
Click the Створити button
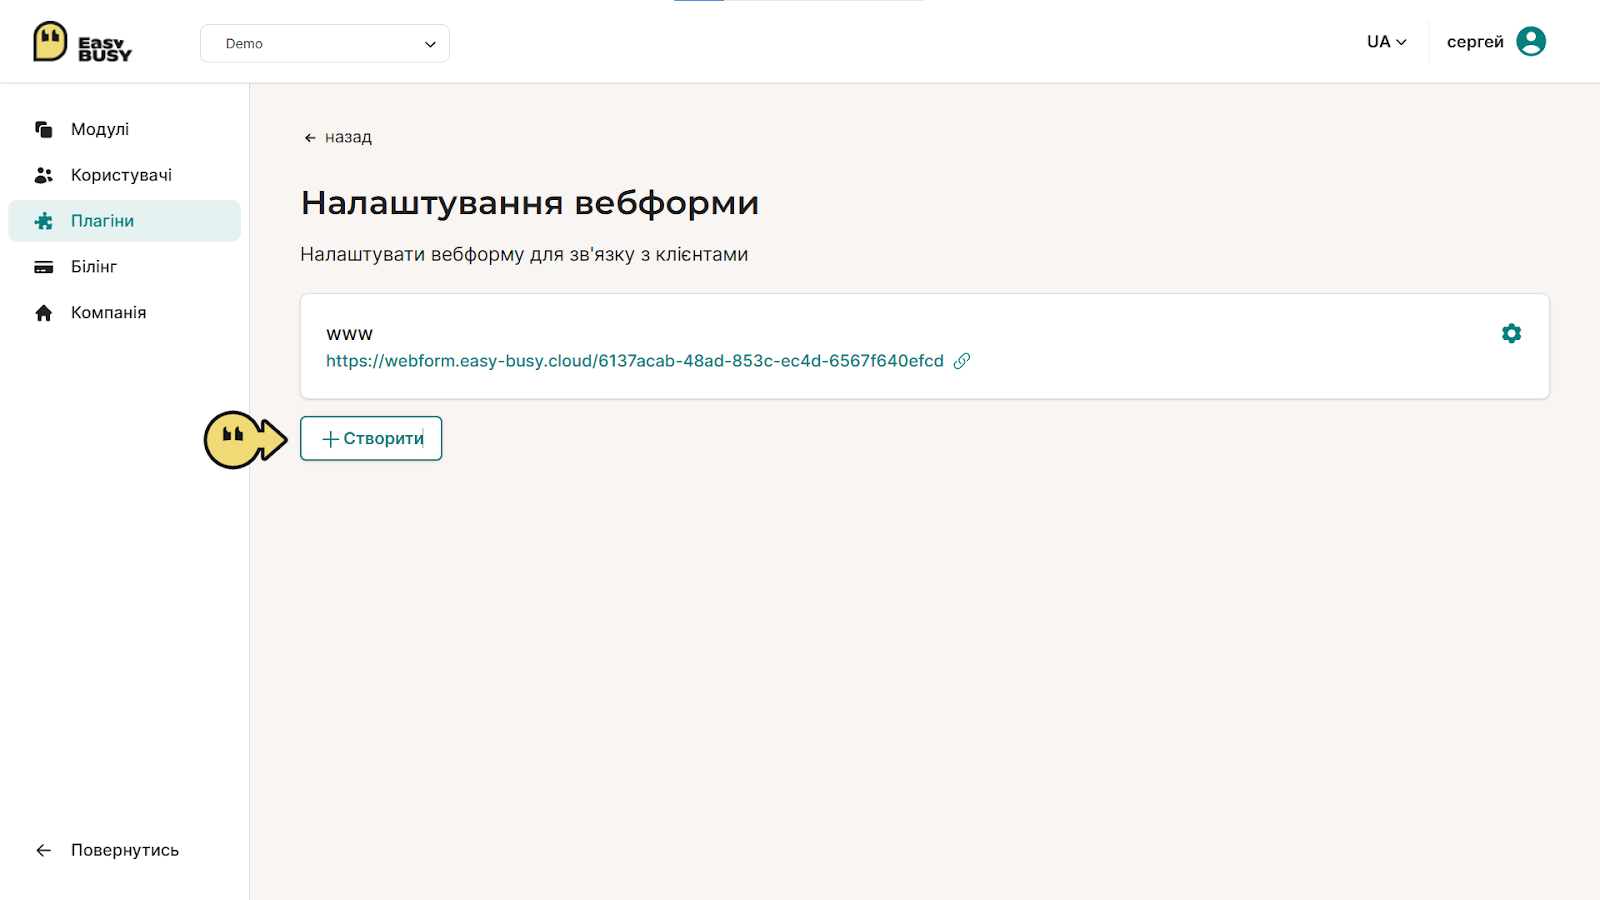[x=371, y=438]
